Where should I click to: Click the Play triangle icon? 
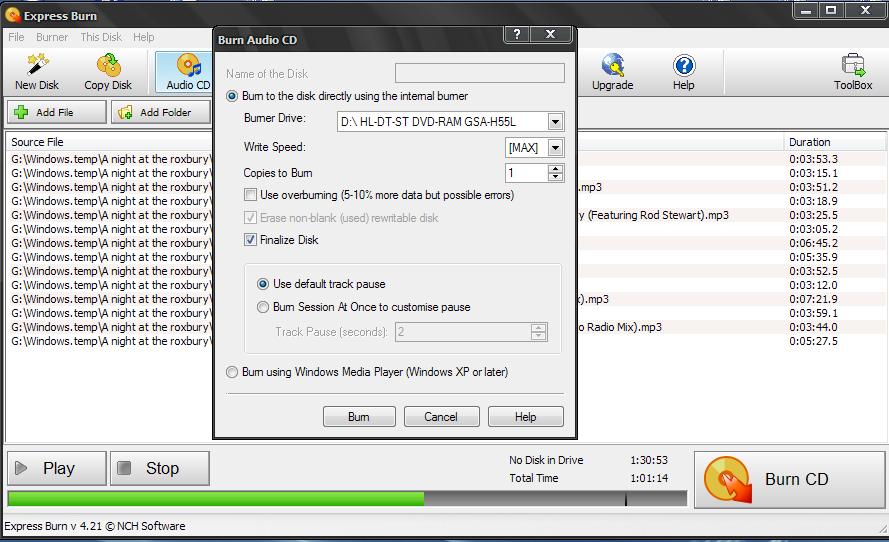[x=21, y=468]
